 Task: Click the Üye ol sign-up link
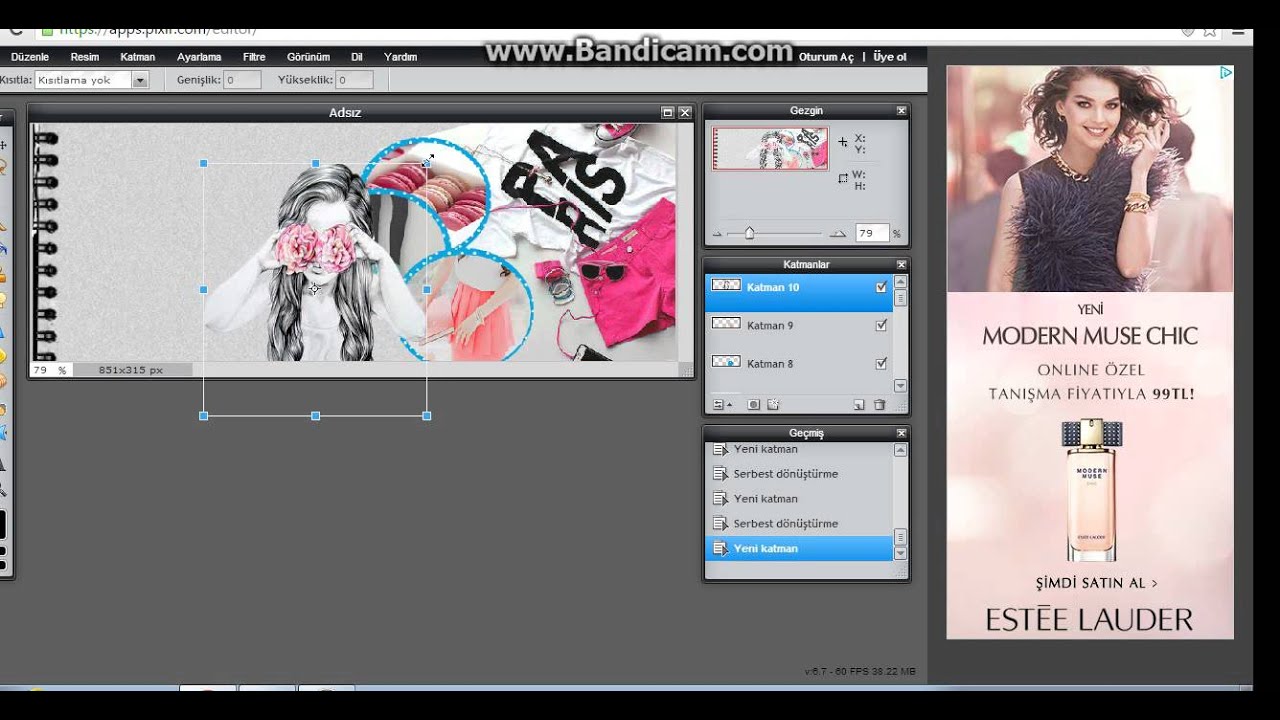pos(890,57)
